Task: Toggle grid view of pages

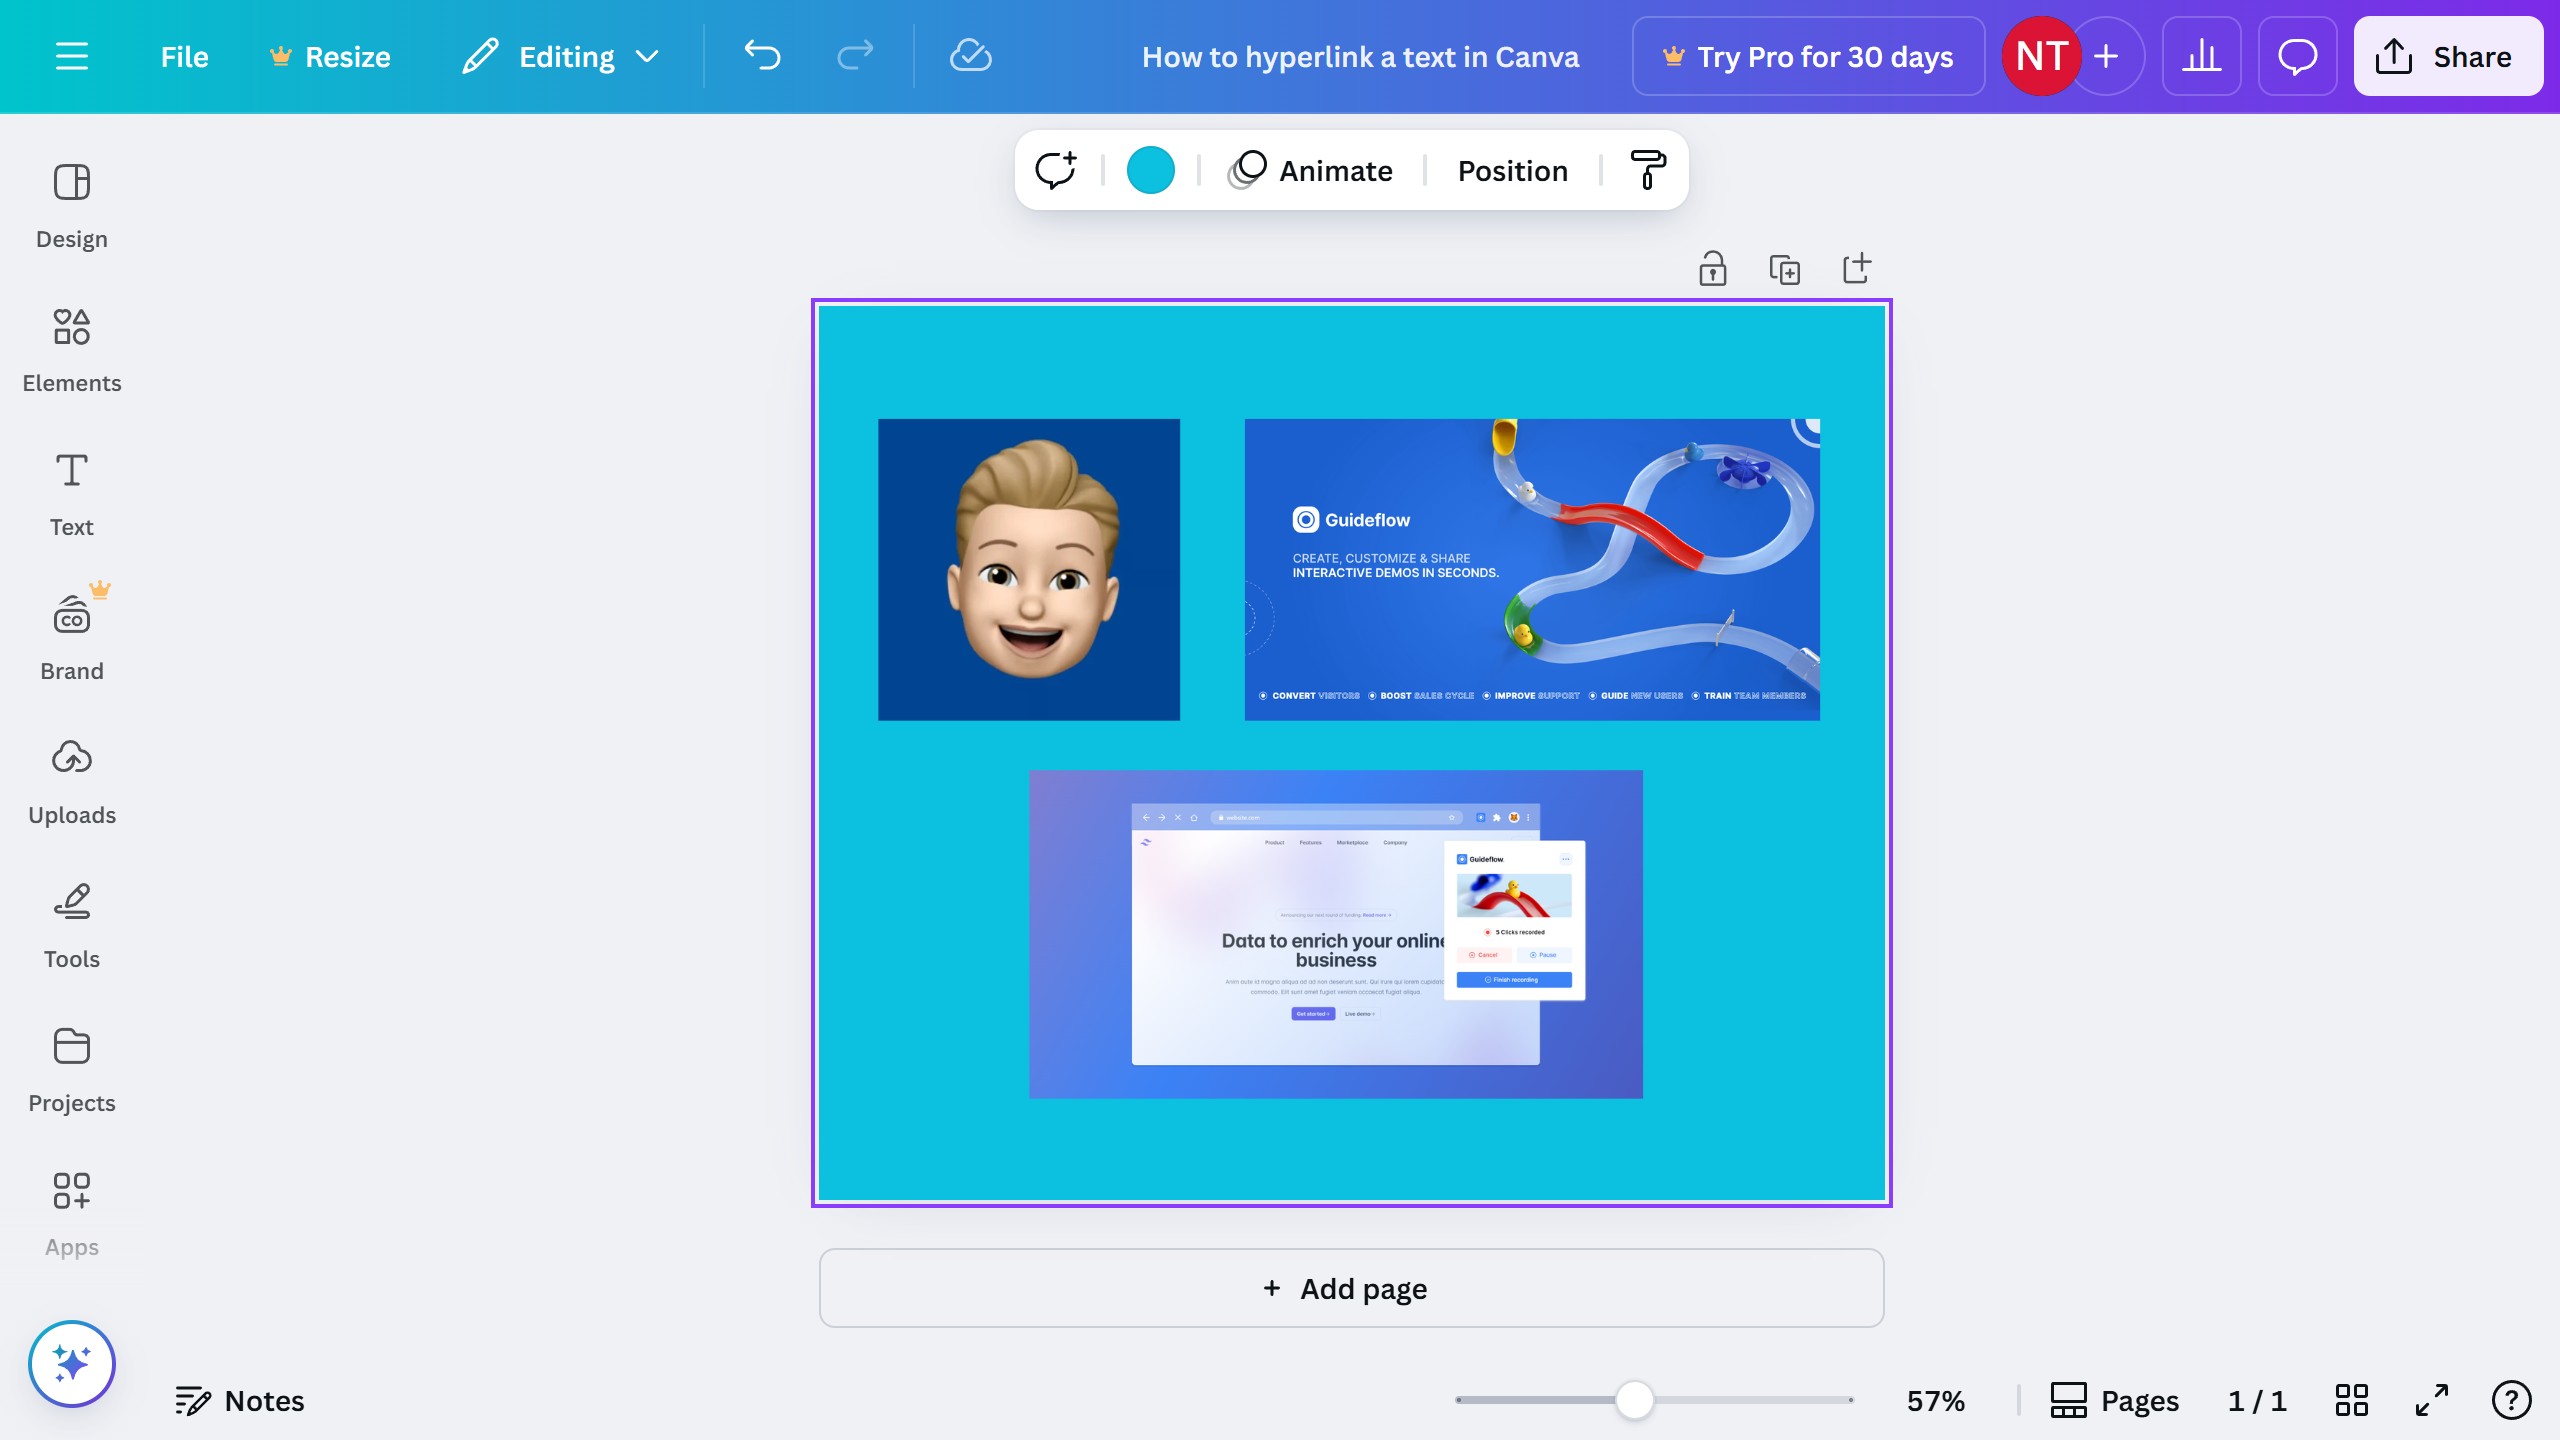Action: (2351, 1400)
